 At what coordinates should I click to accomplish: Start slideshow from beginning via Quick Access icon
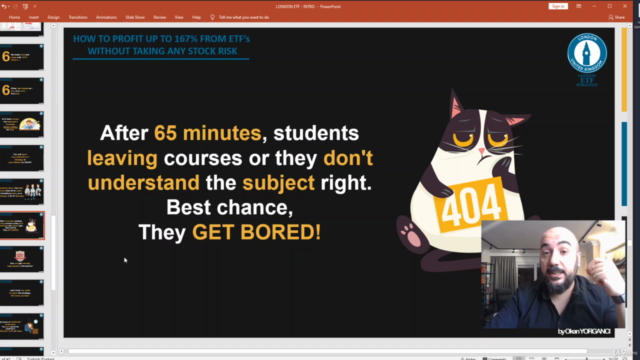[25, 7]
